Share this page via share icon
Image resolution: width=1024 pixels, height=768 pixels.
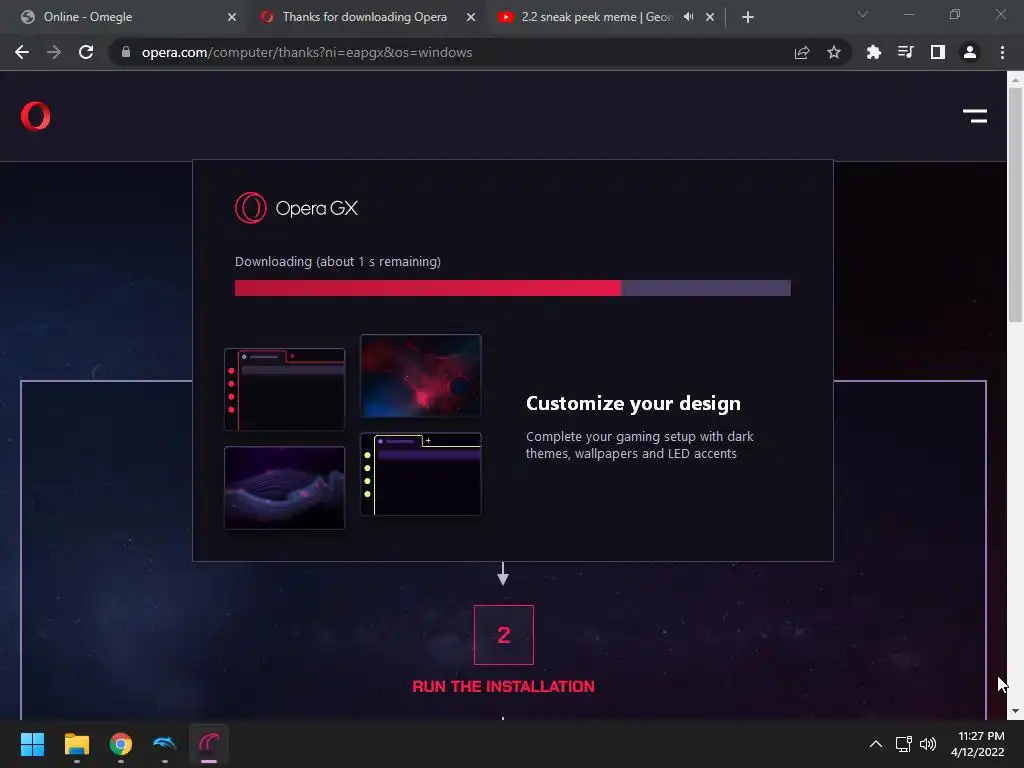(802, 52)
